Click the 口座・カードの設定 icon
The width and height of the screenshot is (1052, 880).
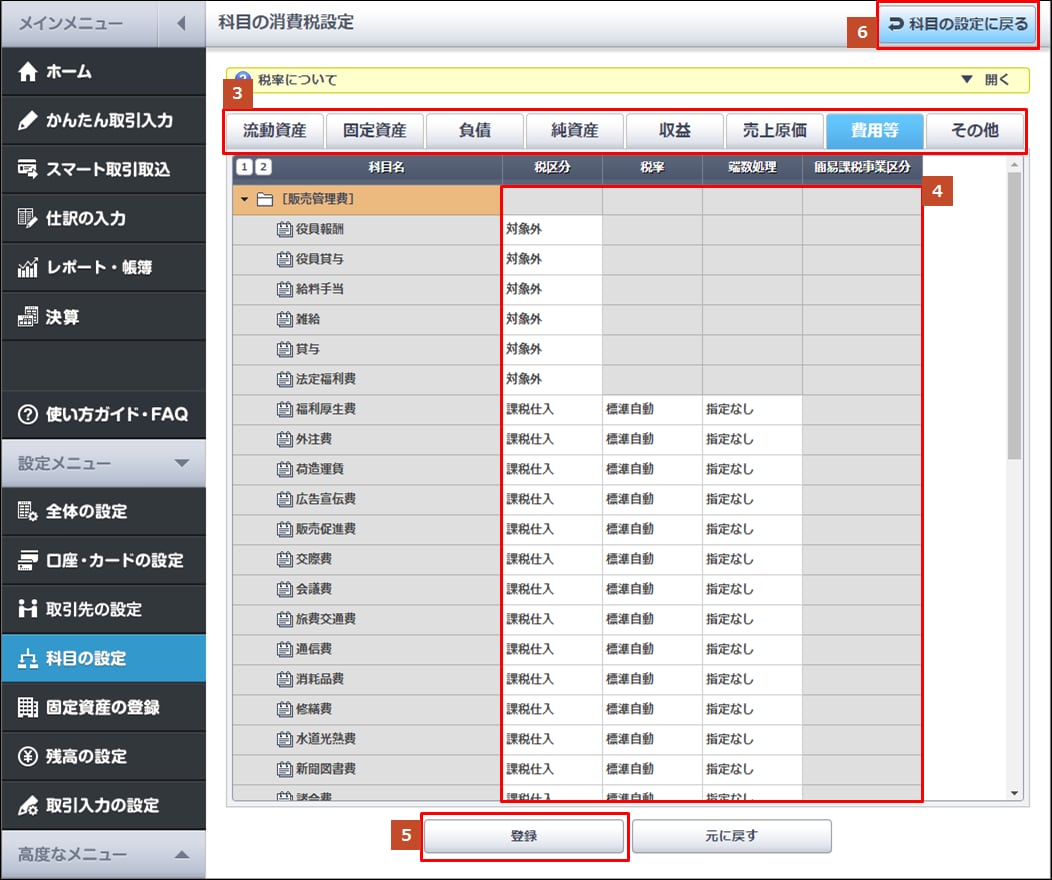[28, 561]
